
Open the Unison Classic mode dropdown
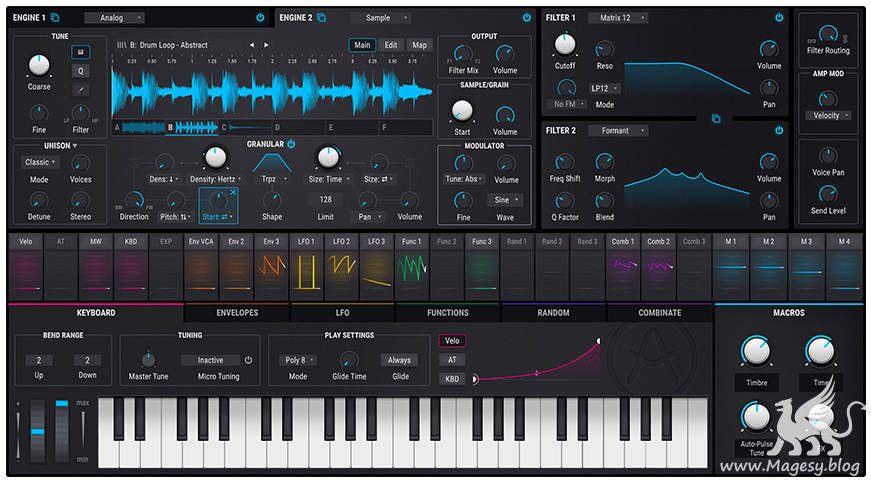coord(41,162)
